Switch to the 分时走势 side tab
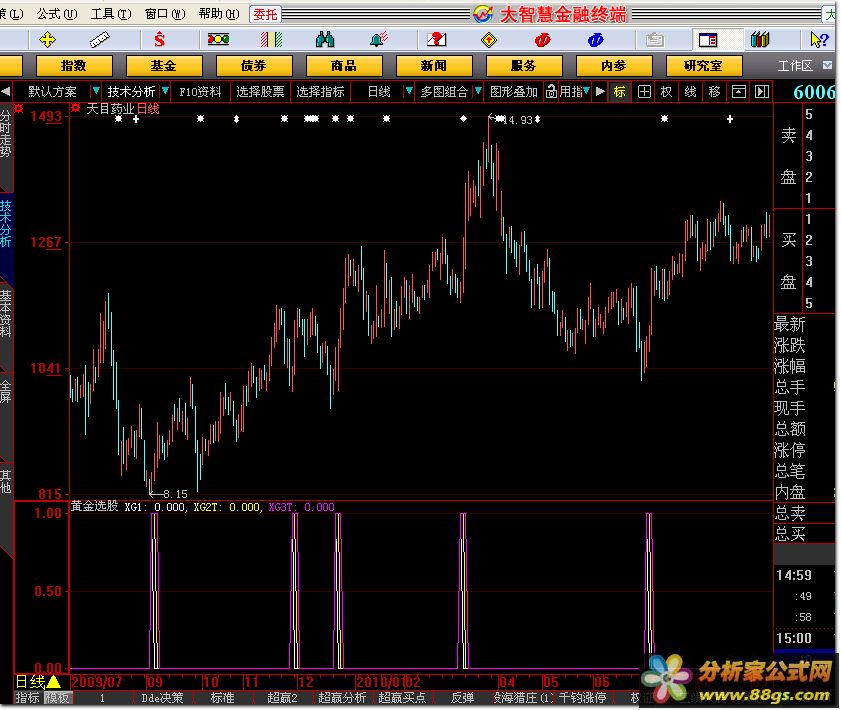The width and height of the screenshot is (841, 710). pos(5,134)
